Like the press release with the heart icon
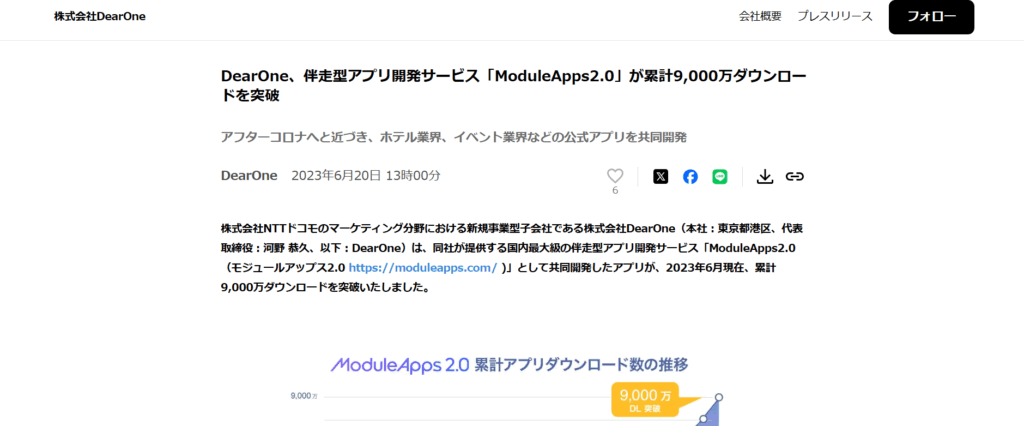Image resolution: width=1024 pixels, height=426 pixels. [x=615, y=176]
